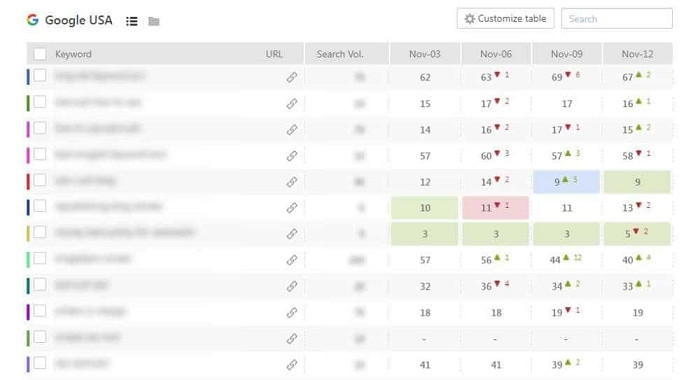700x380 pixels.
Task: Click link icon in row with dashes
Action: (292, 338)
